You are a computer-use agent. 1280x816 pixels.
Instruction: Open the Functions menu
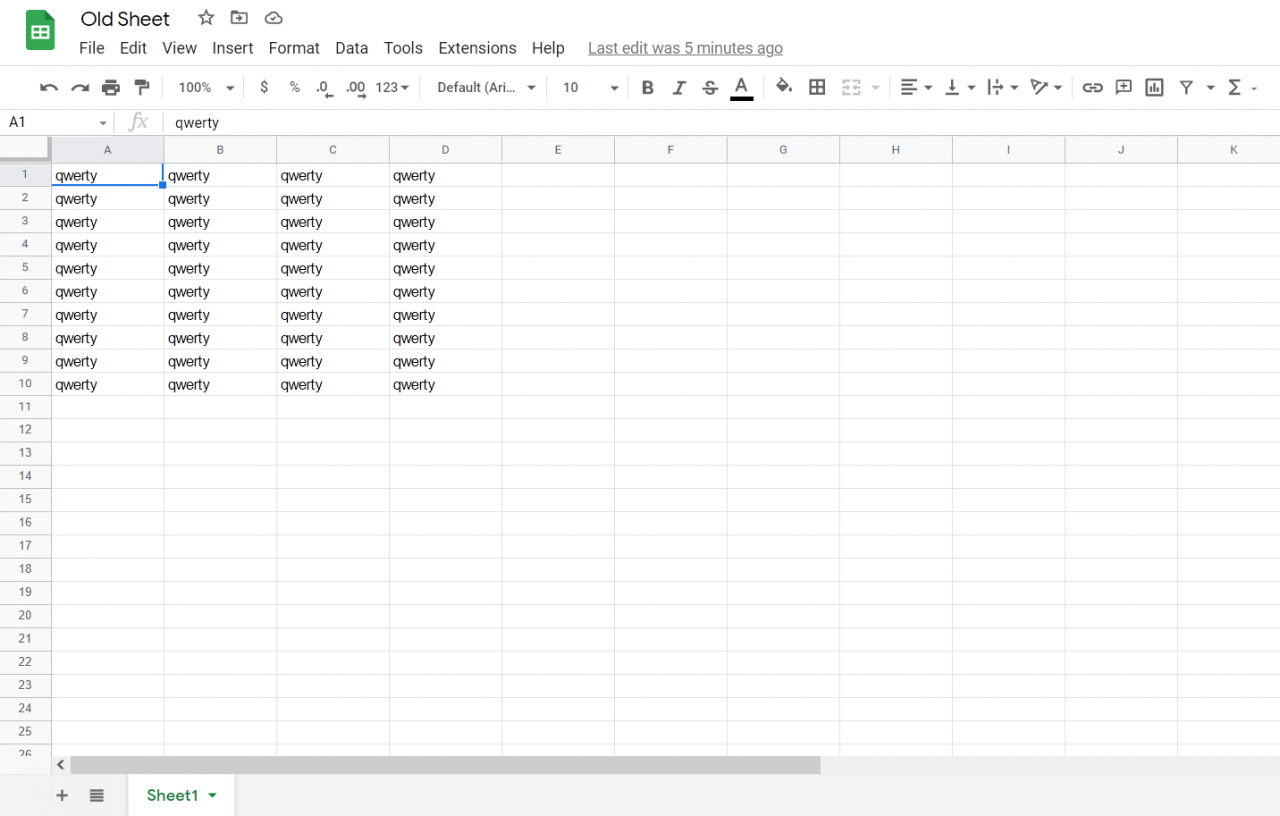[1235, 87]
